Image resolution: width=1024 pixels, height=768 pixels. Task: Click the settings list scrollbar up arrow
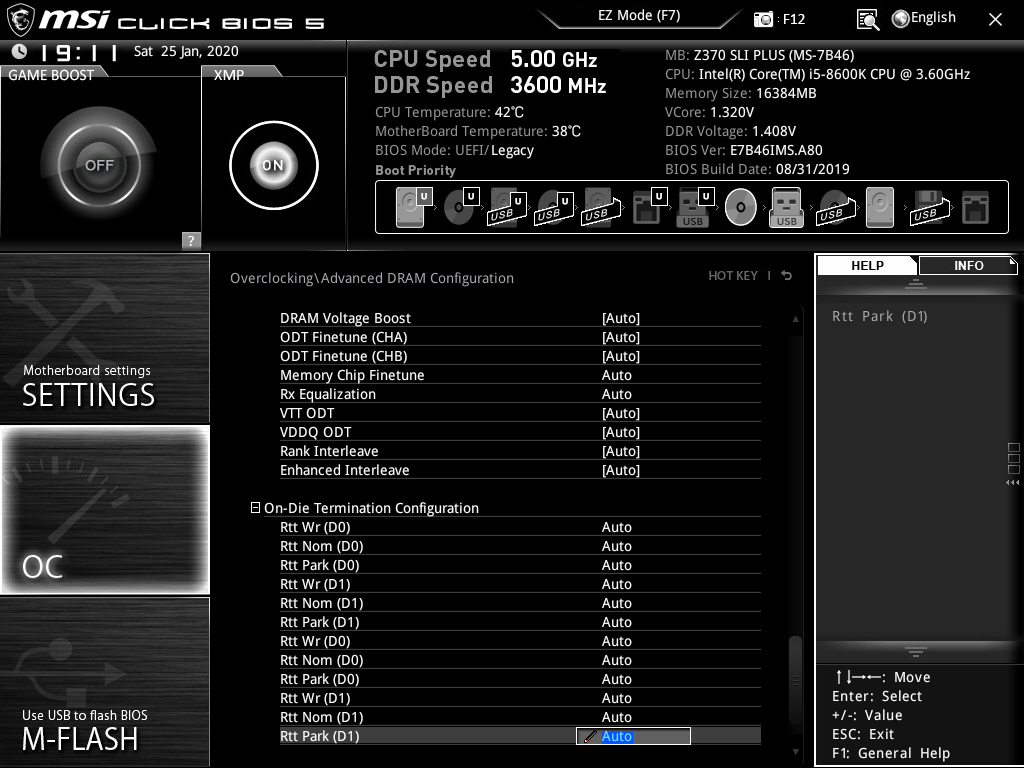[795, 319]
